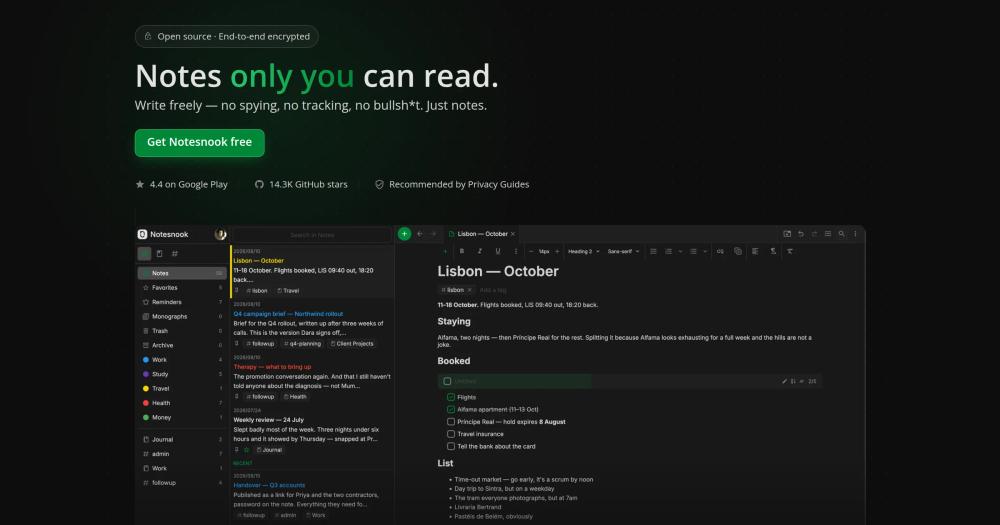Open the admin tag shortcut
This screenshot has width=1000, height=525.
(x=182, y=454)
